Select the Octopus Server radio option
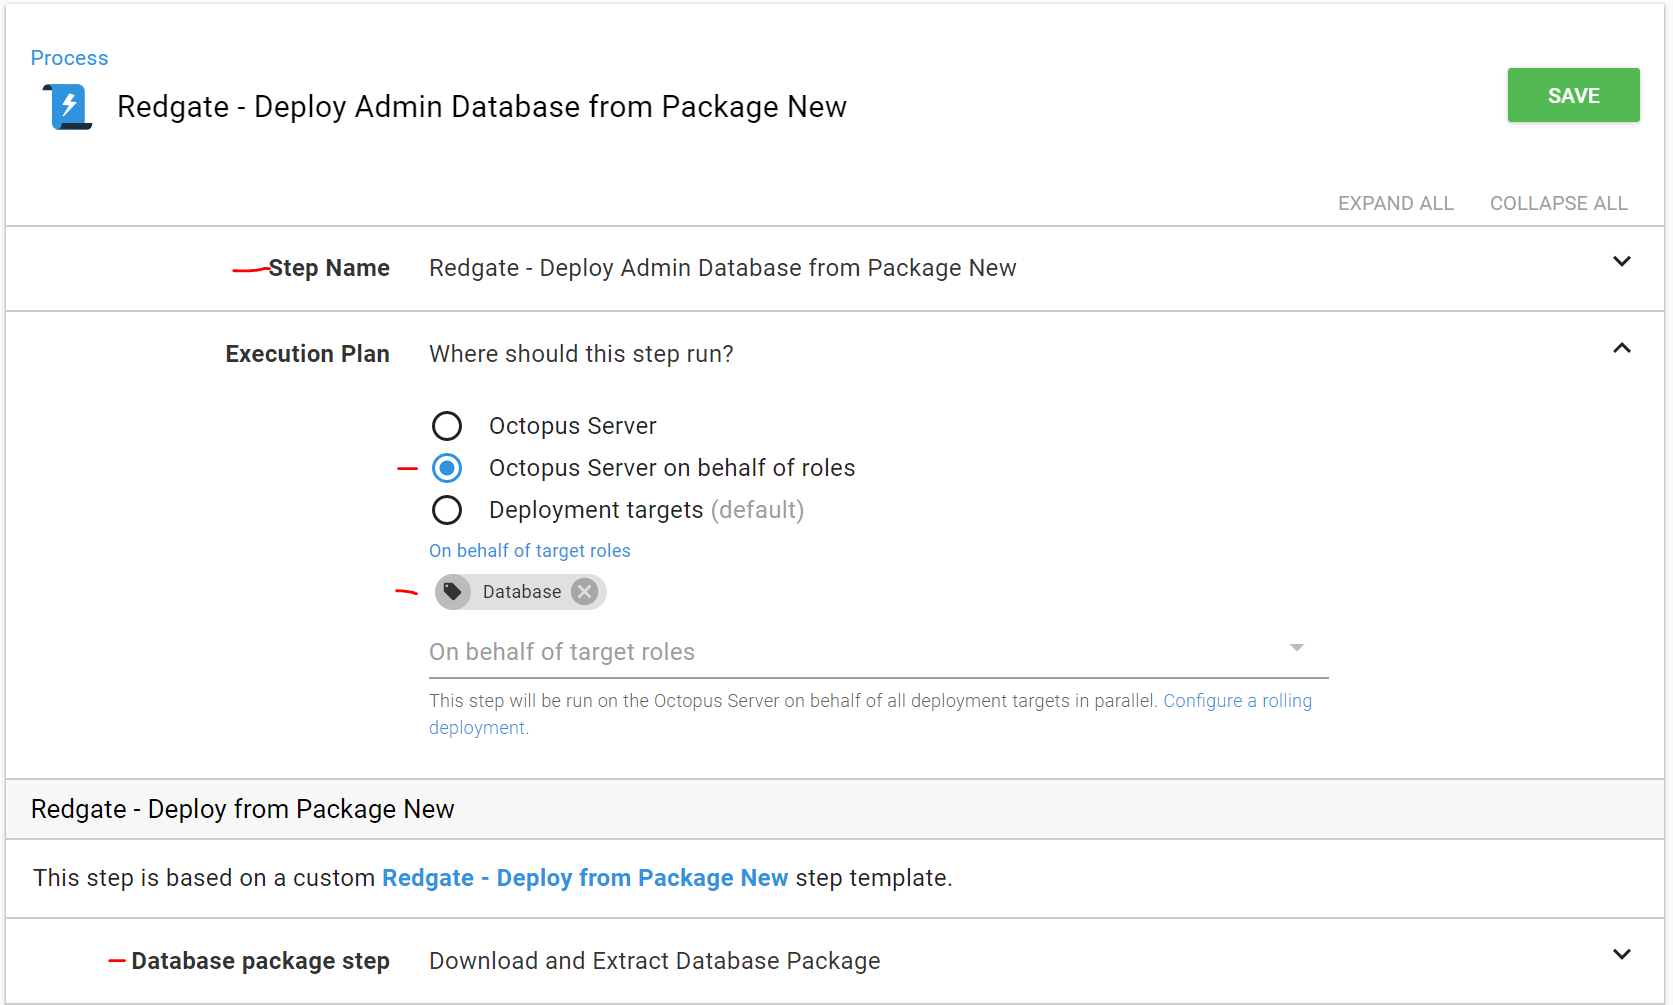The width and height of the screenshot is (1673, 1005). click(x=447, y=426)
